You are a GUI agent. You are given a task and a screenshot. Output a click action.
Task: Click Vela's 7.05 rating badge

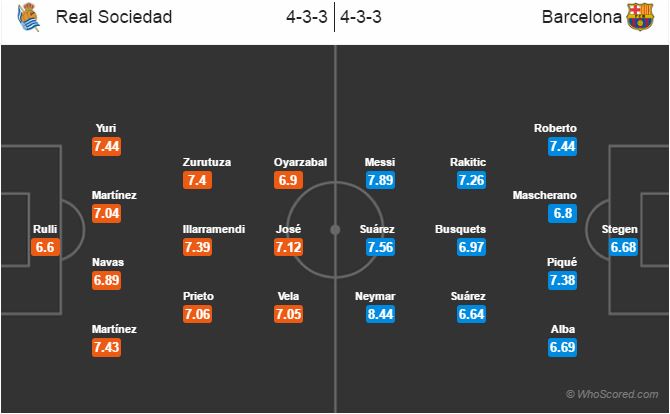tap(288, 314)
